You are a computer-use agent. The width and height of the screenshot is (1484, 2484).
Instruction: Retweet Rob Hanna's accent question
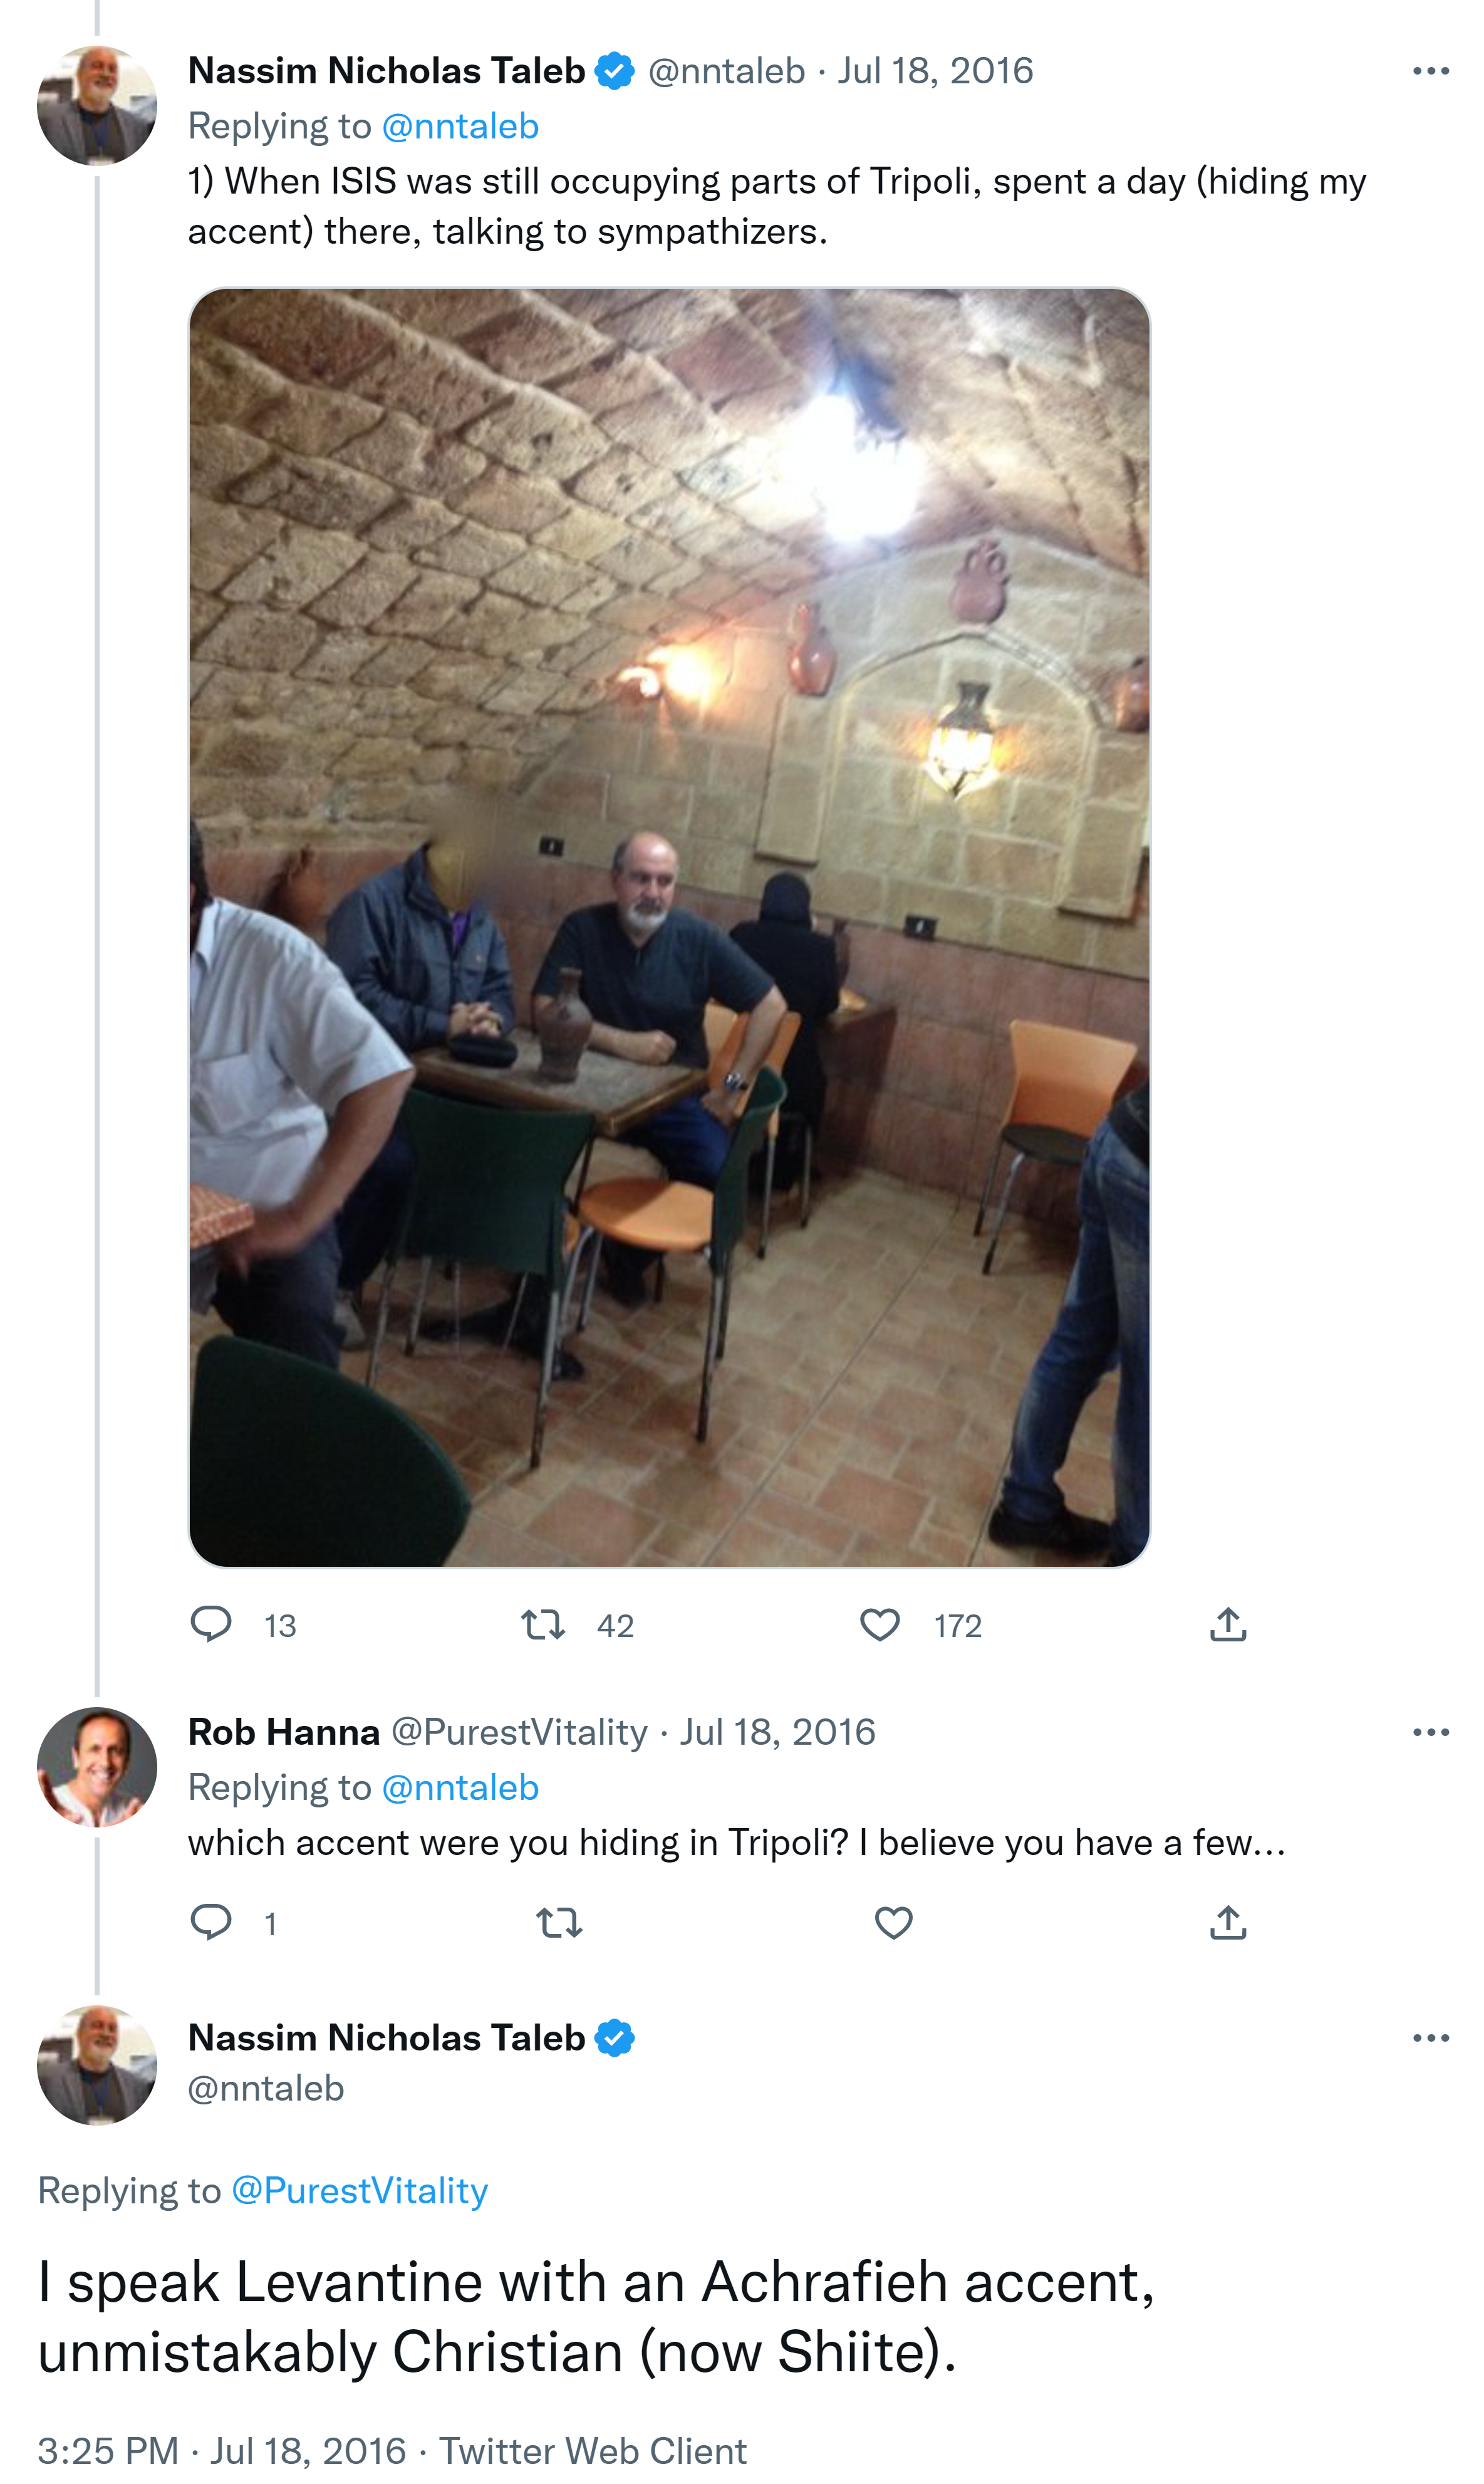click(559, 1922)
